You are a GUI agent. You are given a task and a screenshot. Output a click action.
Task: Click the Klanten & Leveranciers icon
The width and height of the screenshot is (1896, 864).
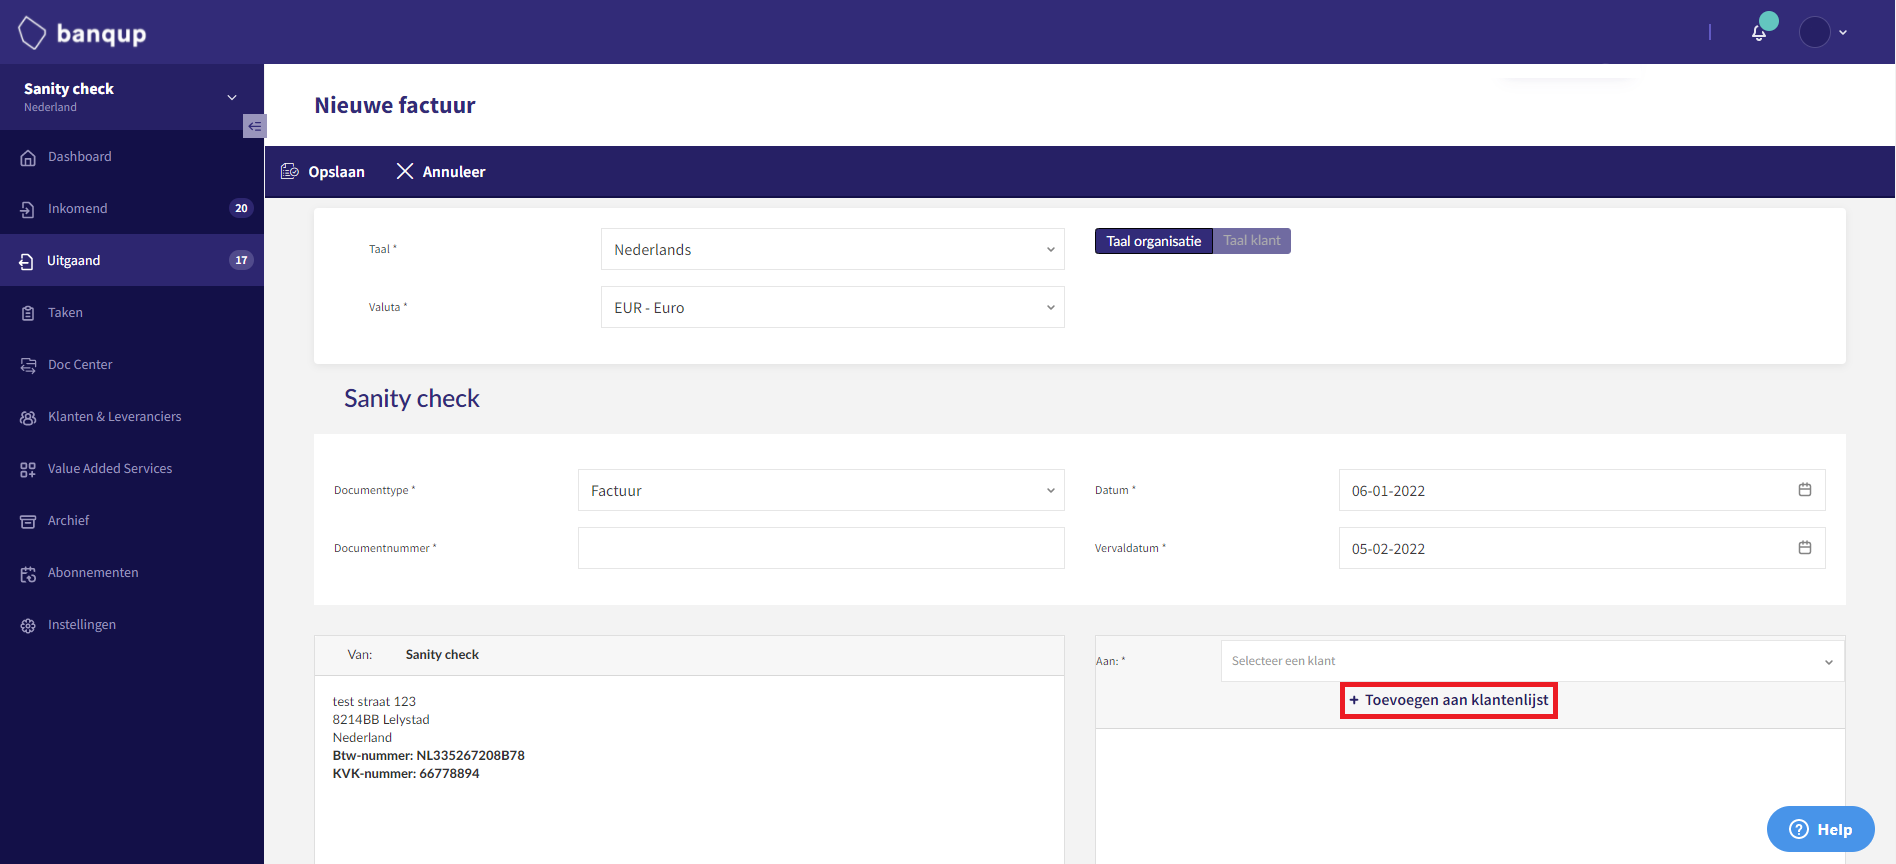pos(28,417)
